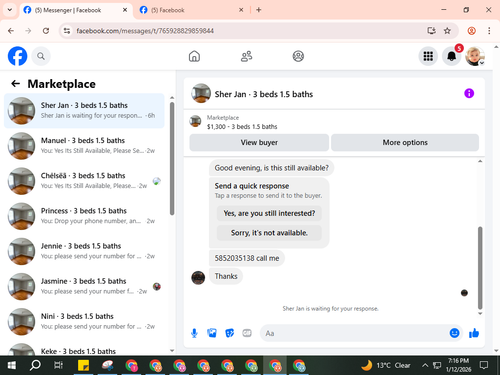Open Task View on taskbar
Viewport: 500px width, 375px height.
[x=58, y=365]
